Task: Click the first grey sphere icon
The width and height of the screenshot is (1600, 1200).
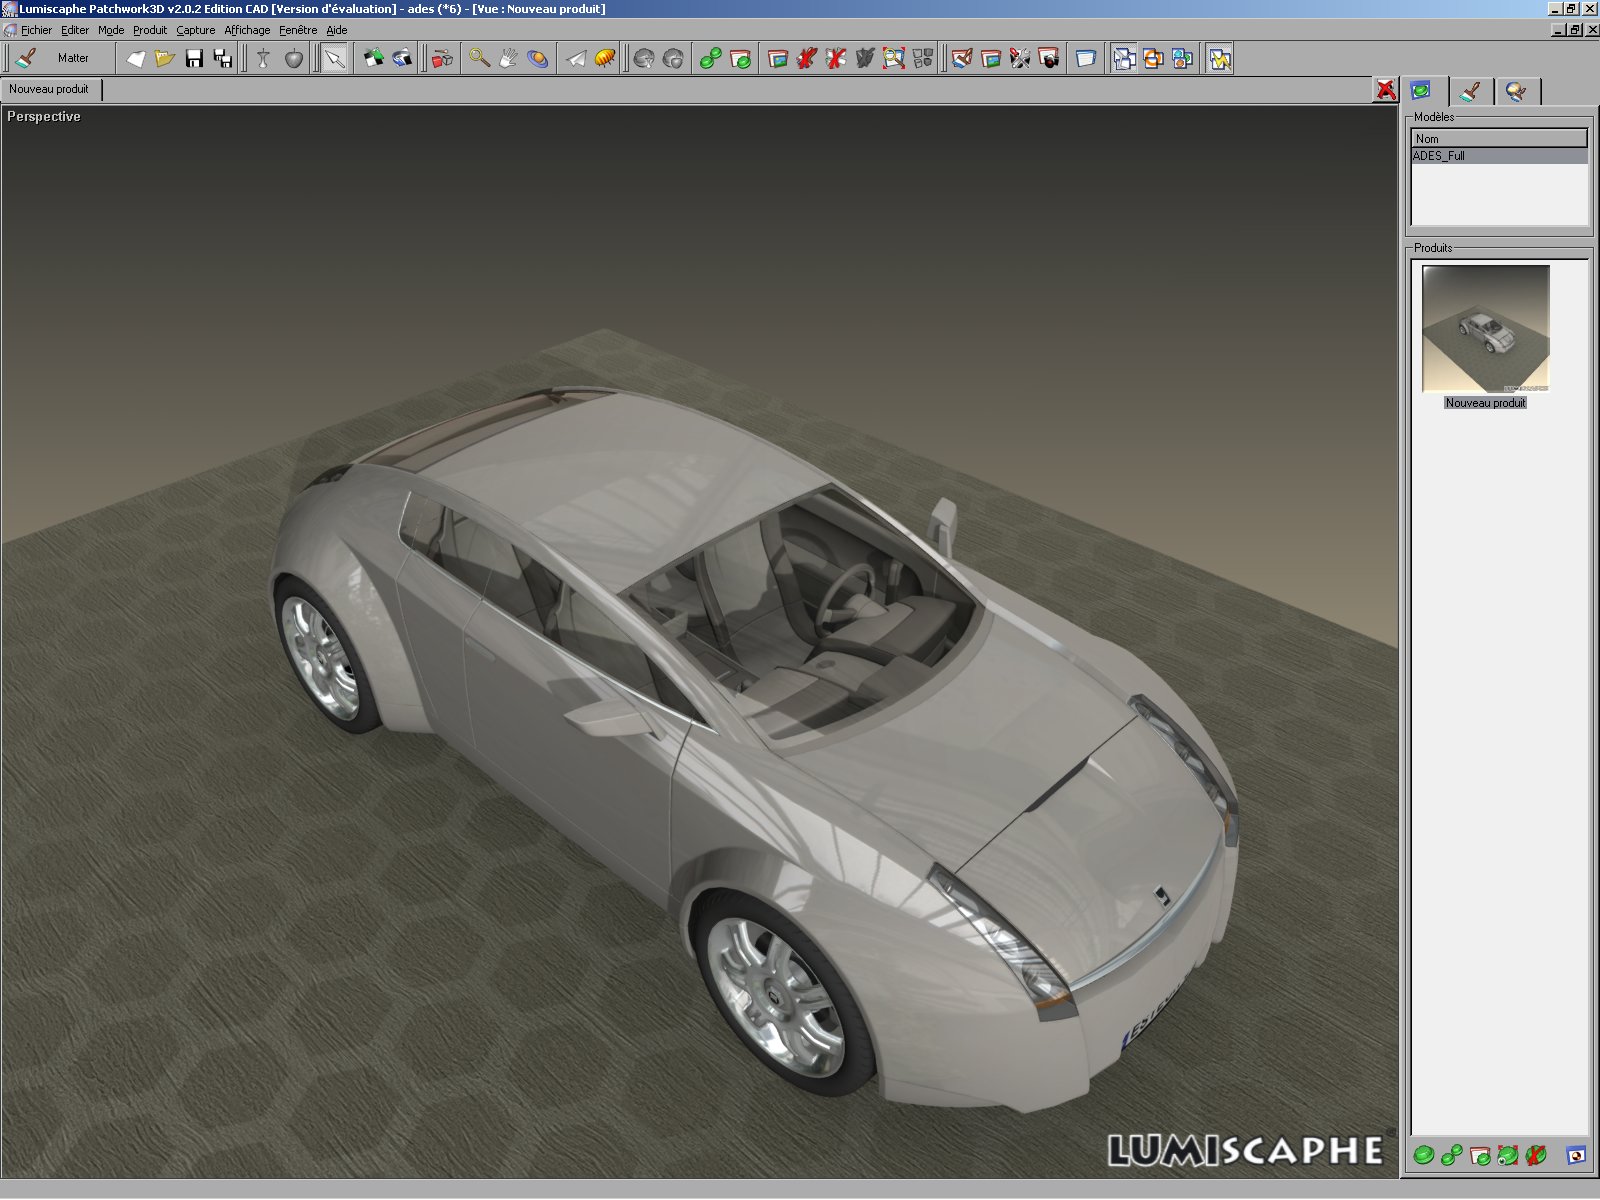Action: click(645, 58)
